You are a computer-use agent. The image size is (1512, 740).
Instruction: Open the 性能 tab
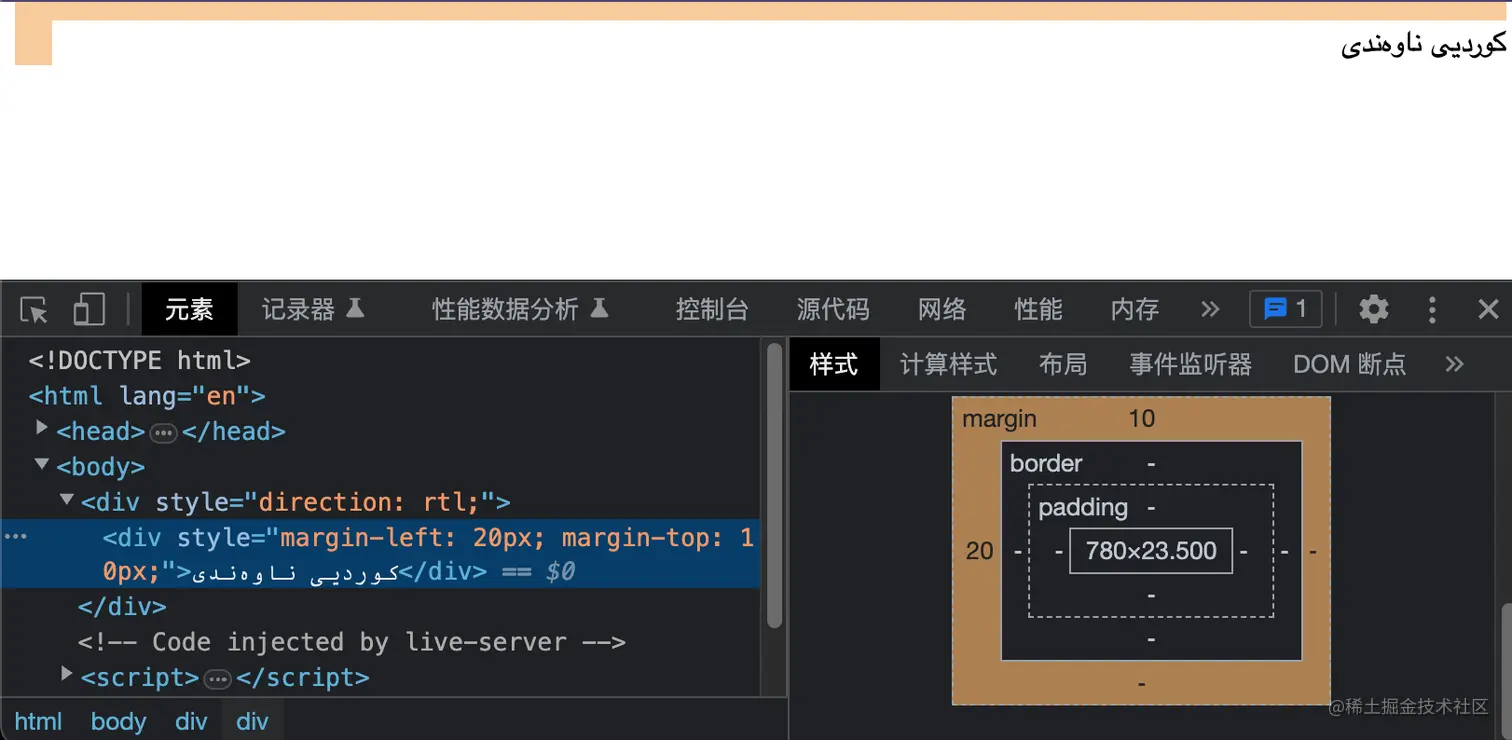1038,309
